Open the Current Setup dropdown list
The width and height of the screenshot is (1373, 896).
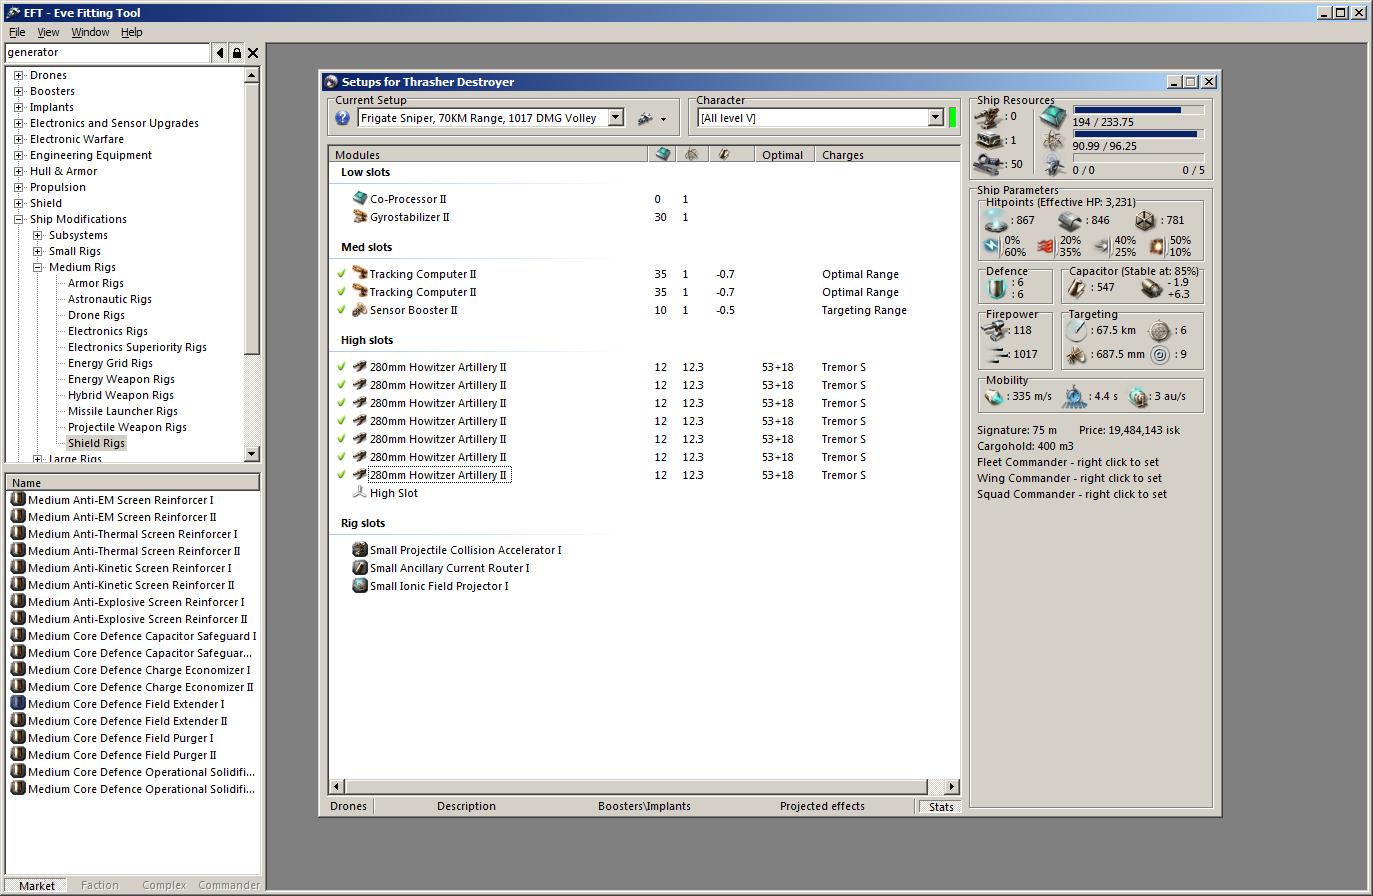(616, 118)
